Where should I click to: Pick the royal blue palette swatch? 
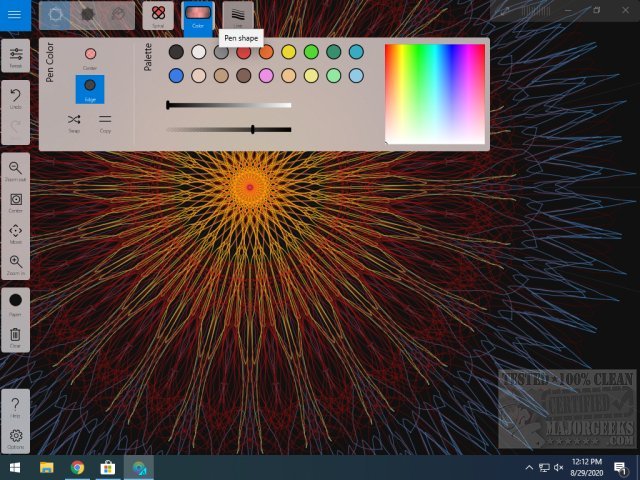tap(176, 76)
